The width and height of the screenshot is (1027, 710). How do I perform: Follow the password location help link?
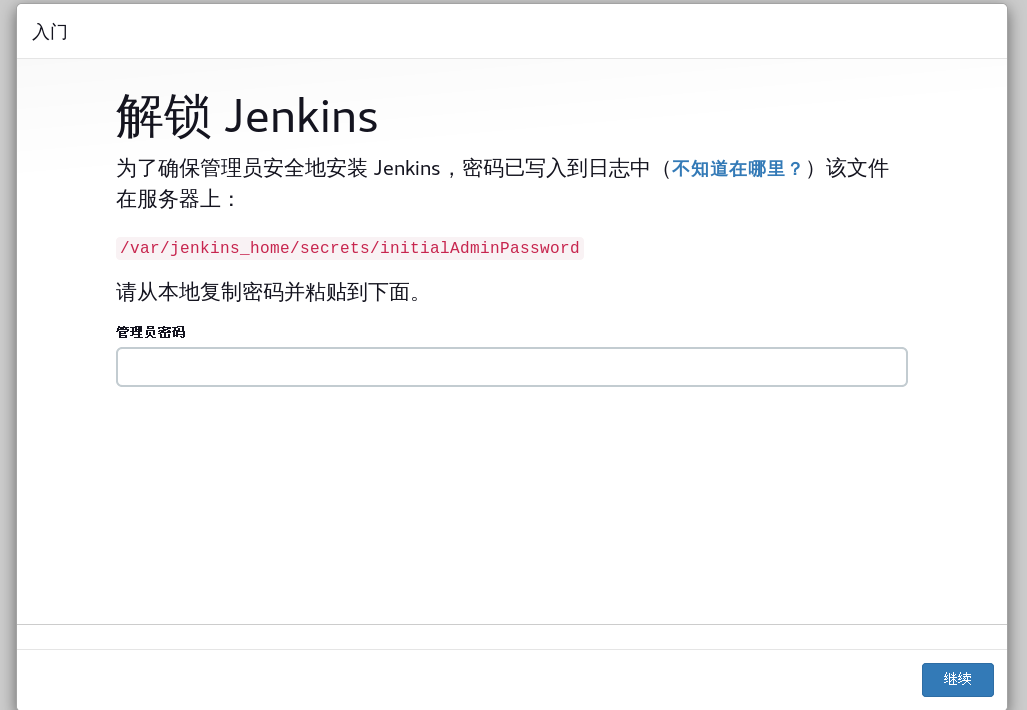(737, 168)
